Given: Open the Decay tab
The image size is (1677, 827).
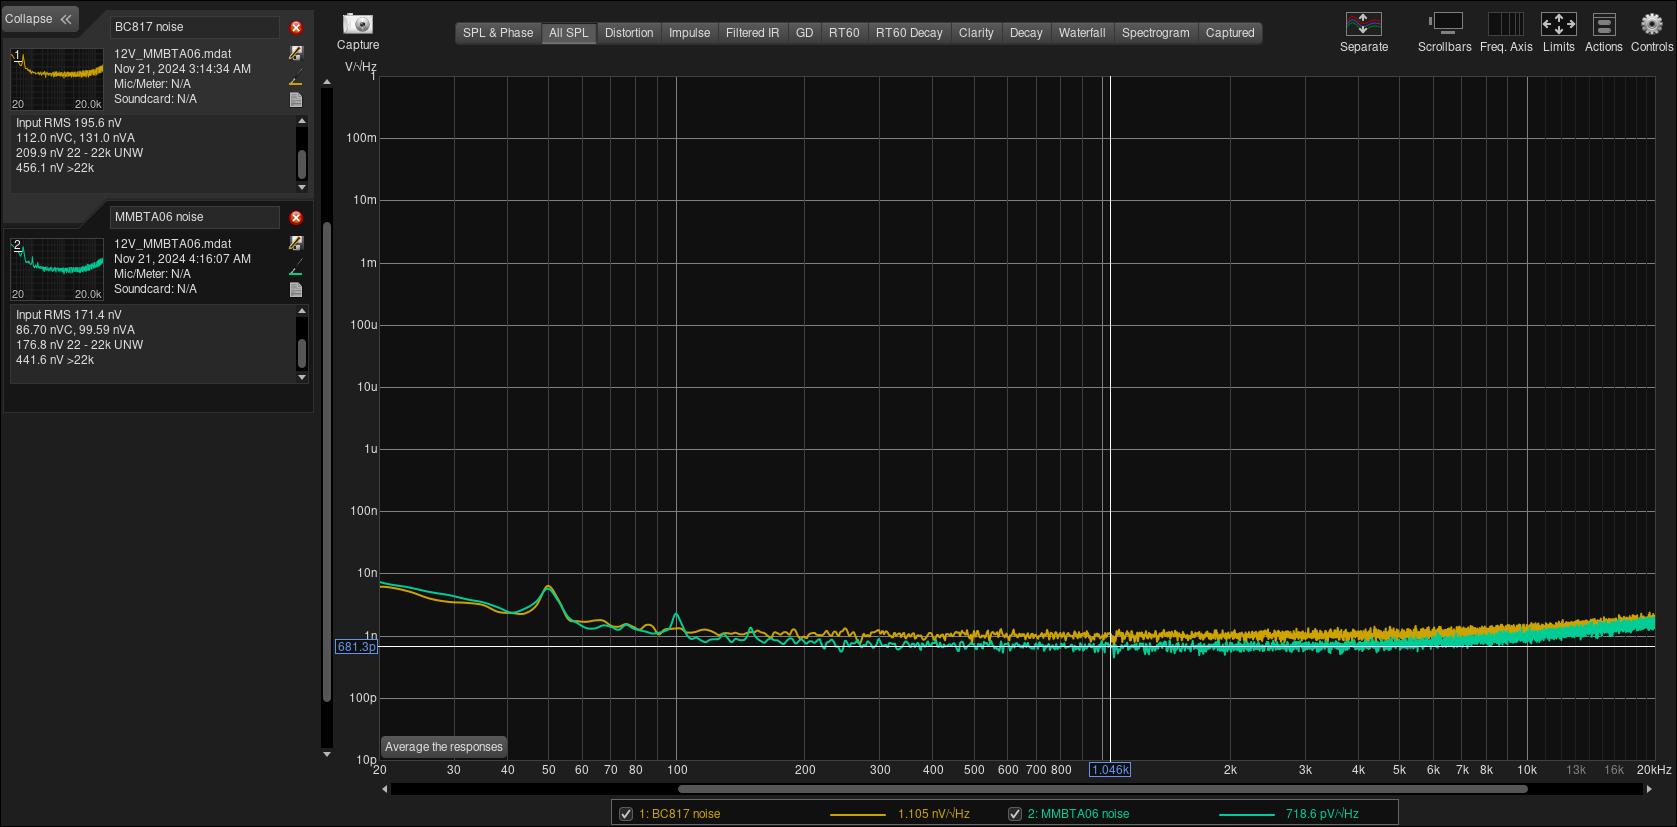Looking at the screenshot, I should 1026,33.
